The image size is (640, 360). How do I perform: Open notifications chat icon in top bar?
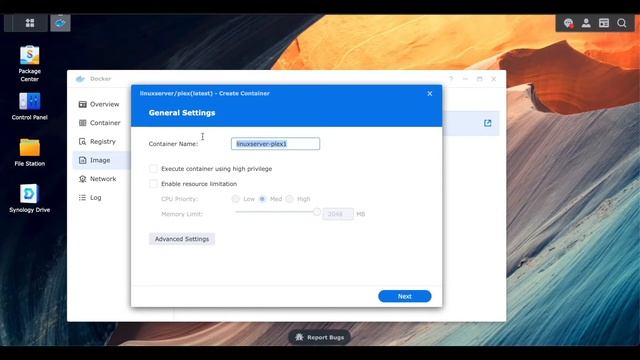point(568,23)
